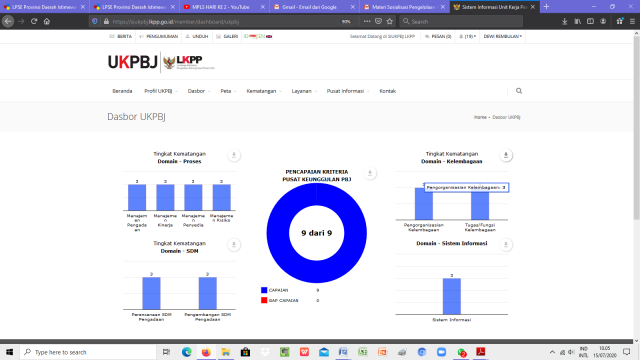The height and width of the screenshot is (360, 640).
Task: Show site security info lock icon
Action: pyautogui.click(x=106, y=21)
